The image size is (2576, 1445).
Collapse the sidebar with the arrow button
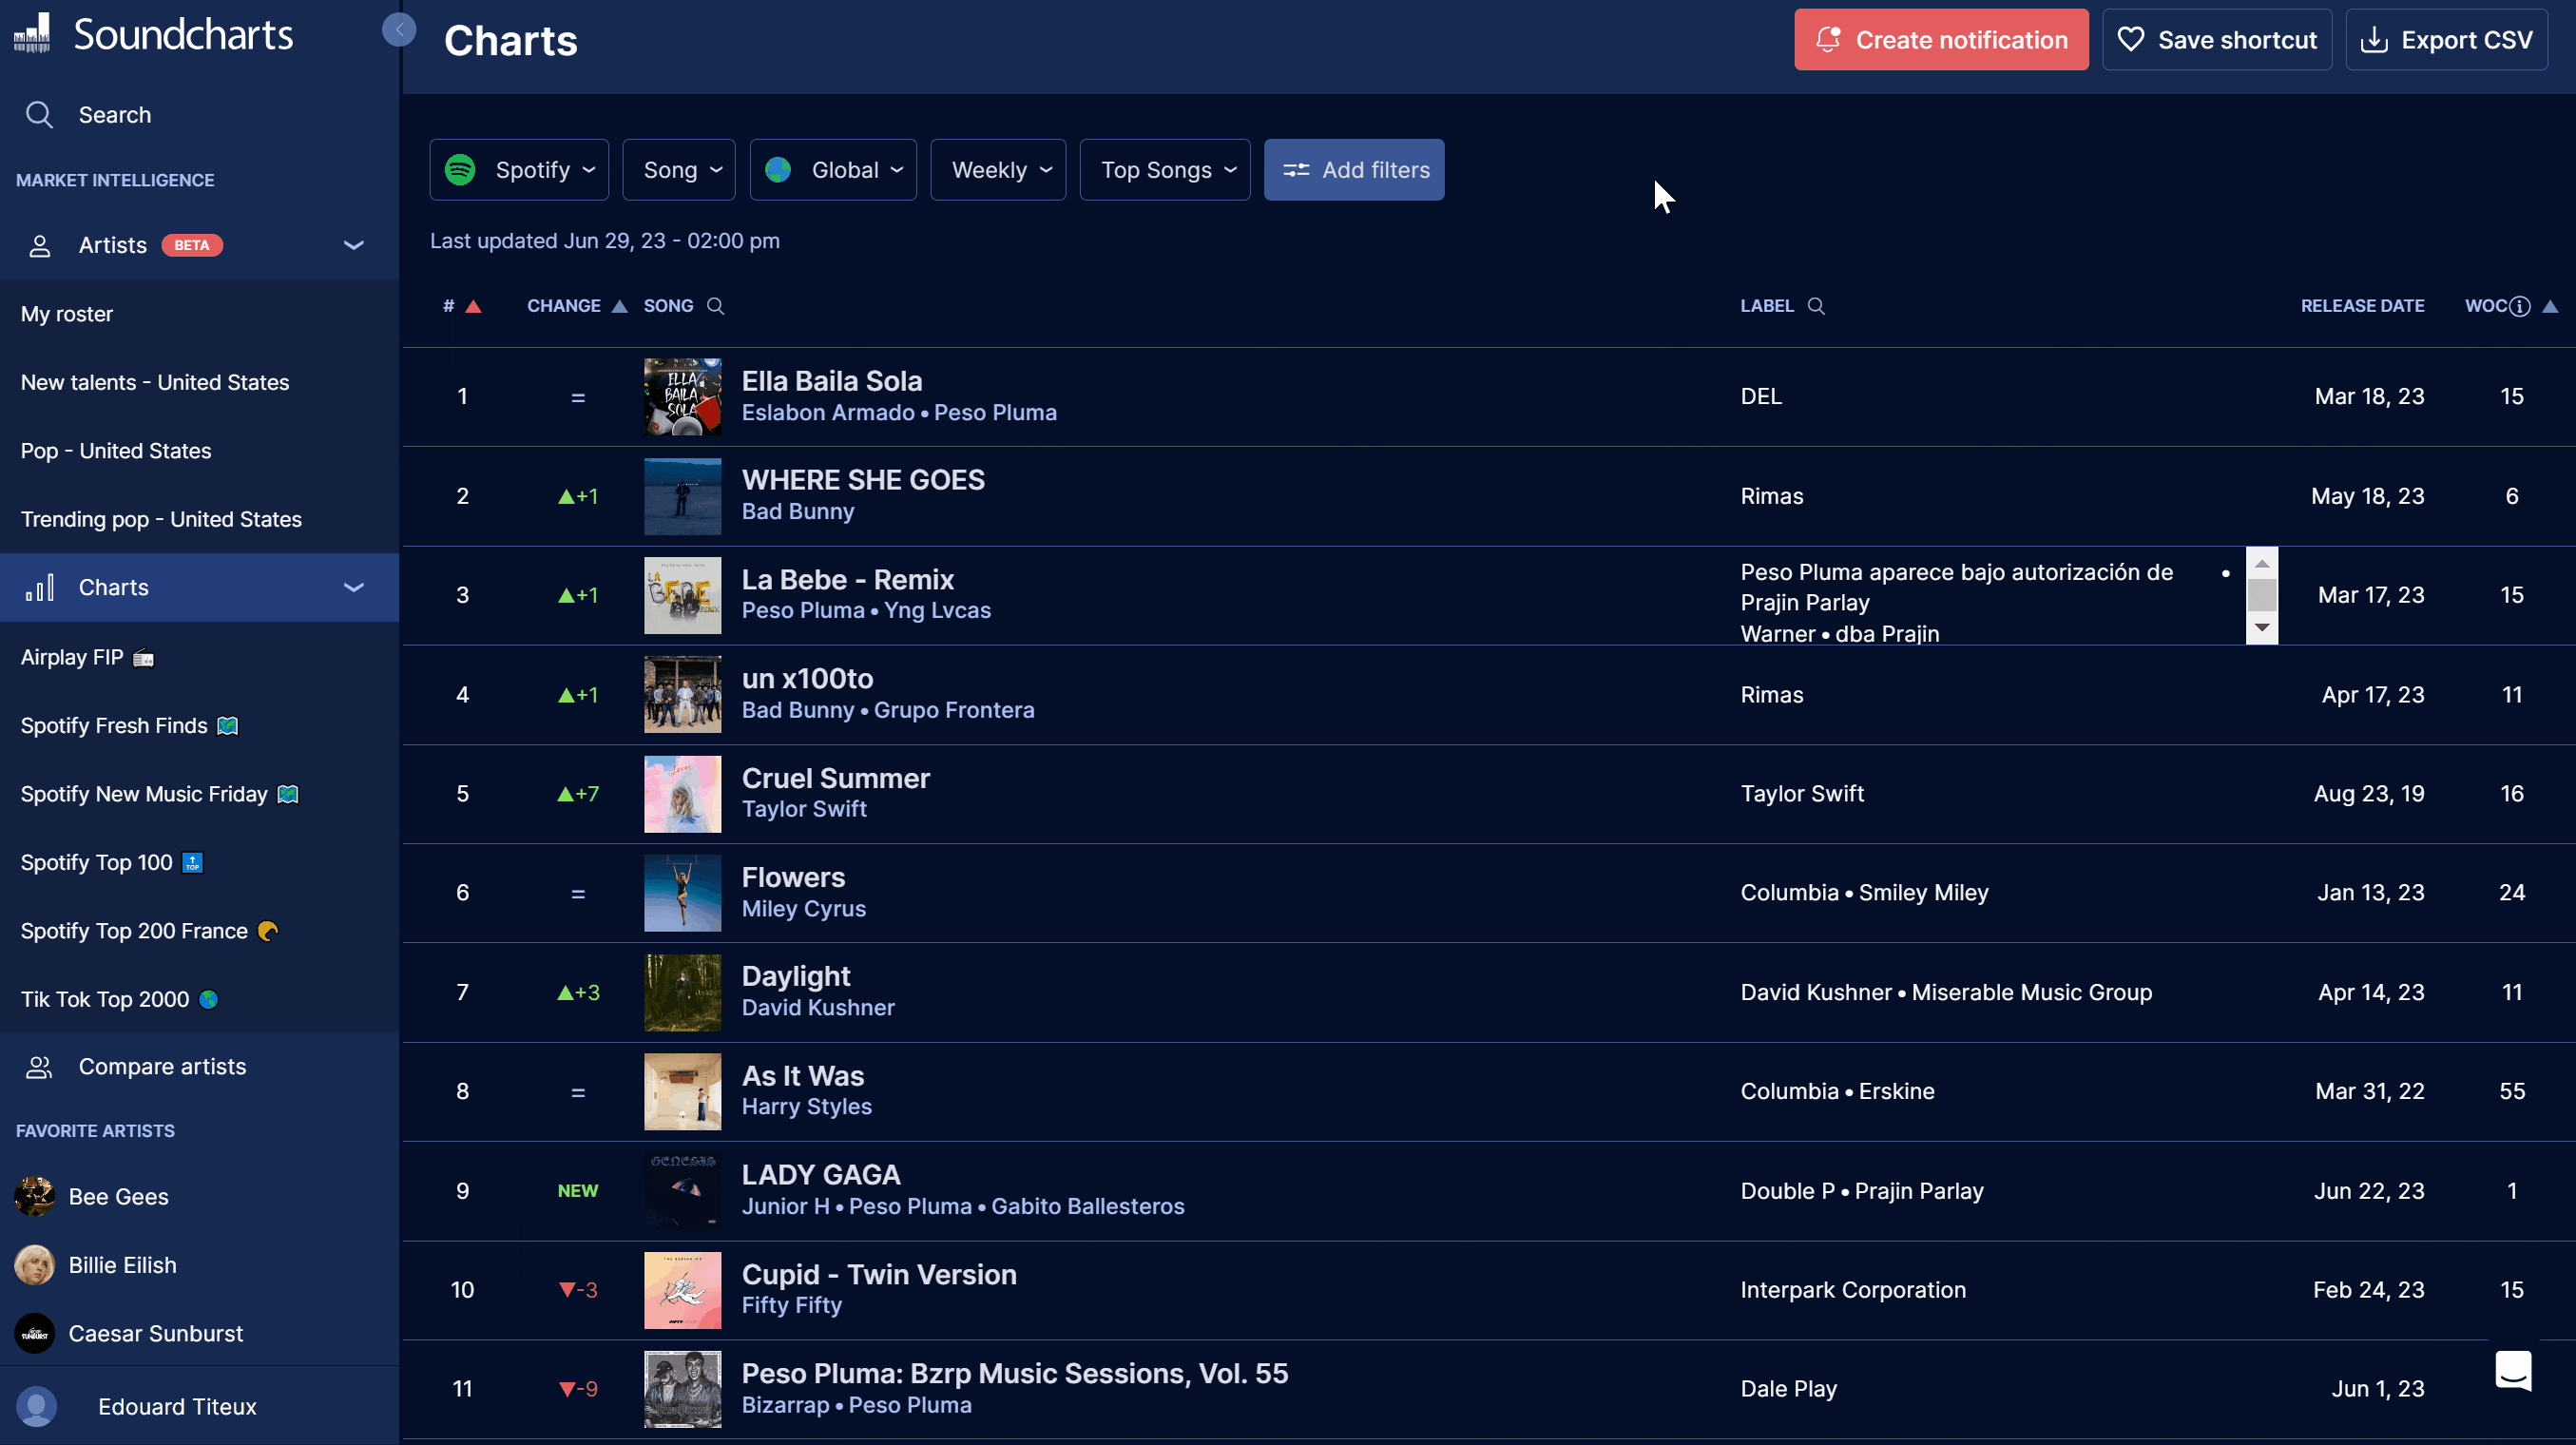[x=399, y=30]
